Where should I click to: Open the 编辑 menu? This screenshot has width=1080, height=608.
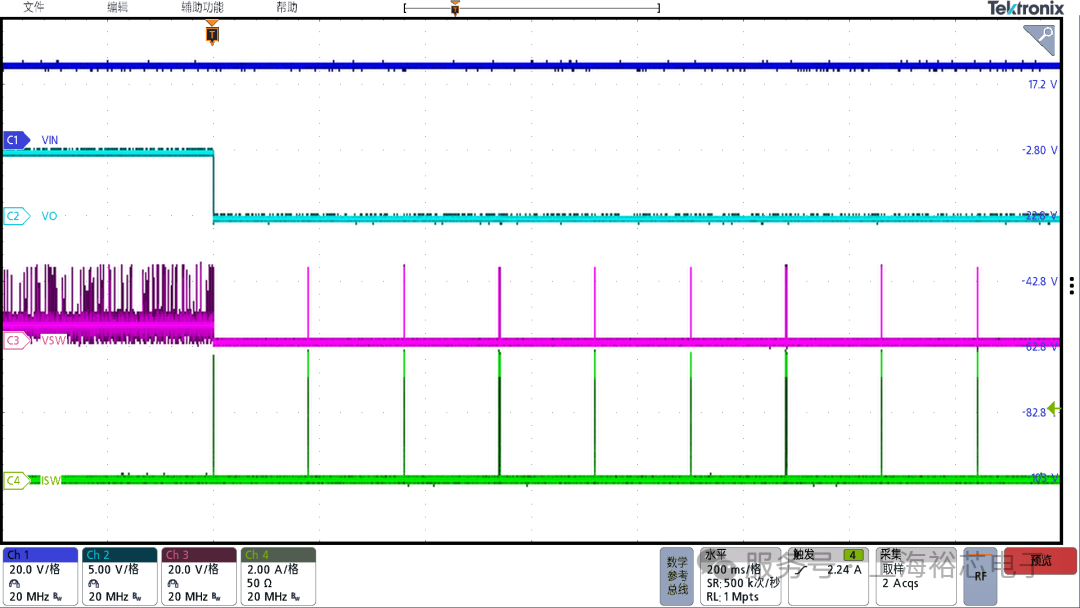117,7
